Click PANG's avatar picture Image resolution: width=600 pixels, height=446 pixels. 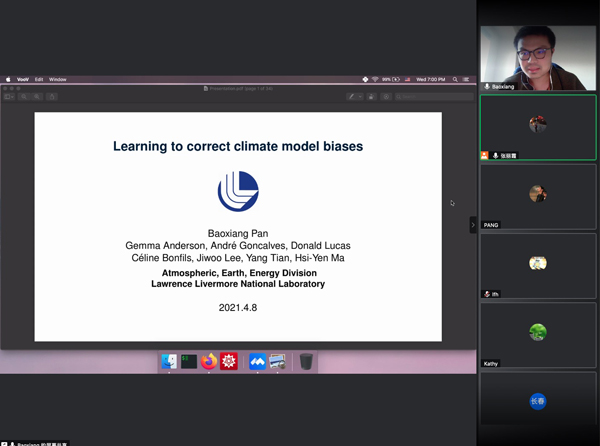click(538, 194)
